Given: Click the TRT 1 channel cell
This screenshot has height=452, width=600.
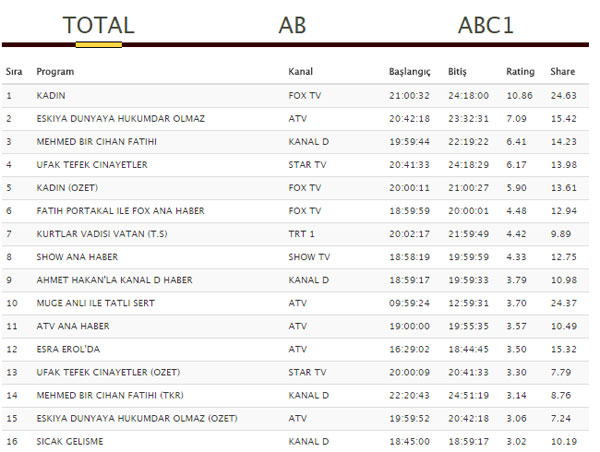Looking at the screenshot, I should (303, 233).
